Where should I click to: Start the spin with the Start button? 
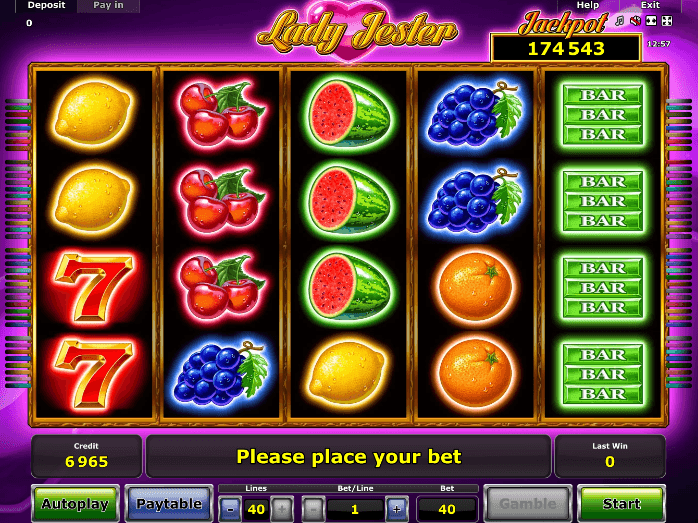[x=621, y=504]
